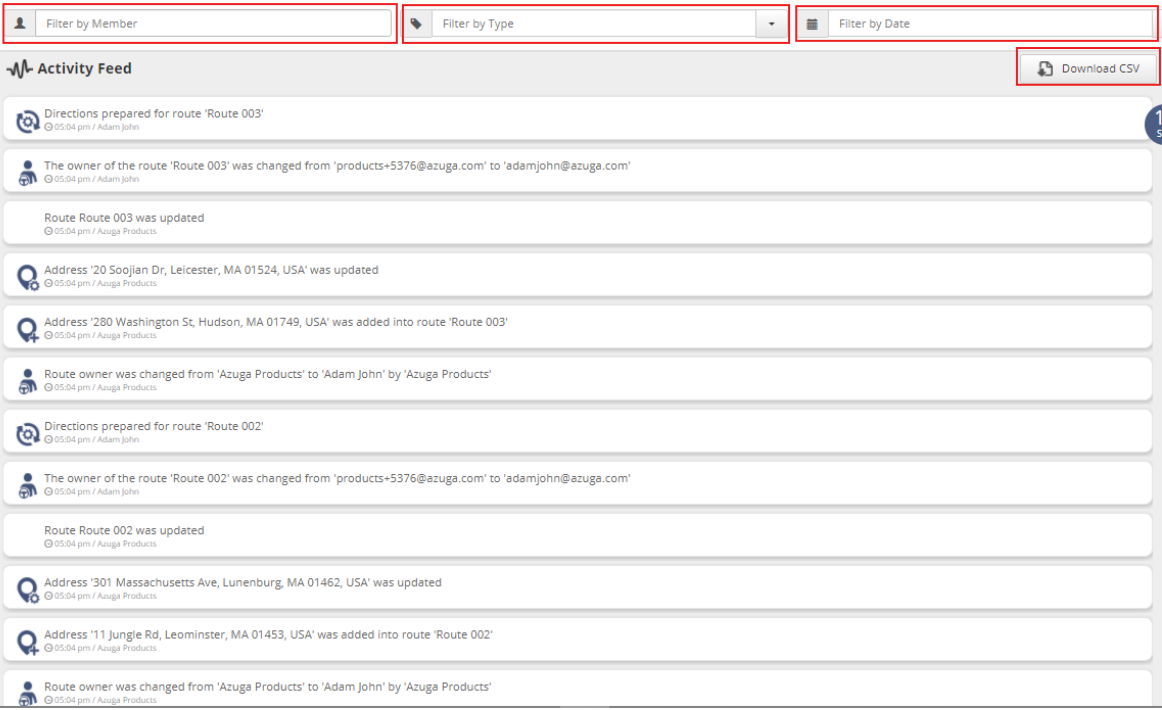Click the Activity Feed pulse icon
The image size is (1162, 710).
pyautogui.click(x=20, y=69)
